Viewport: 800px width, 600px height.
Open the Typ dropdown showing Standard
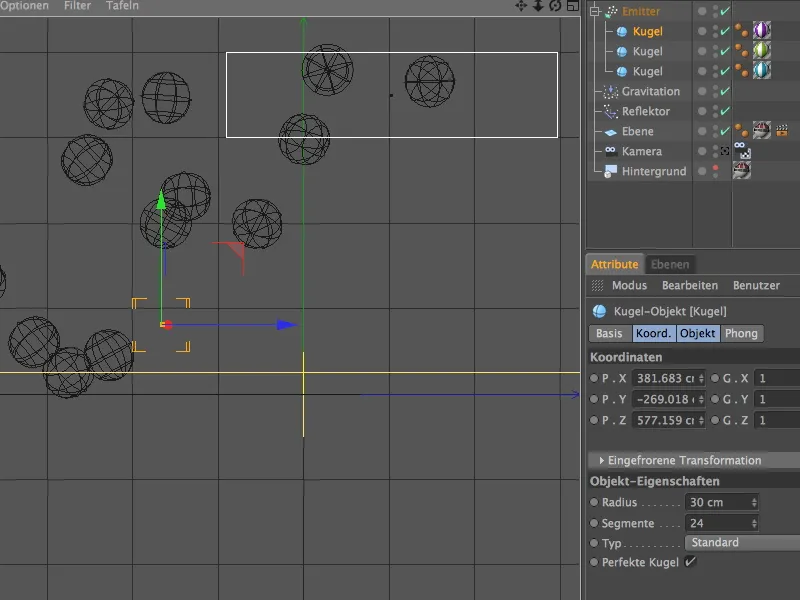coord(715,543)
